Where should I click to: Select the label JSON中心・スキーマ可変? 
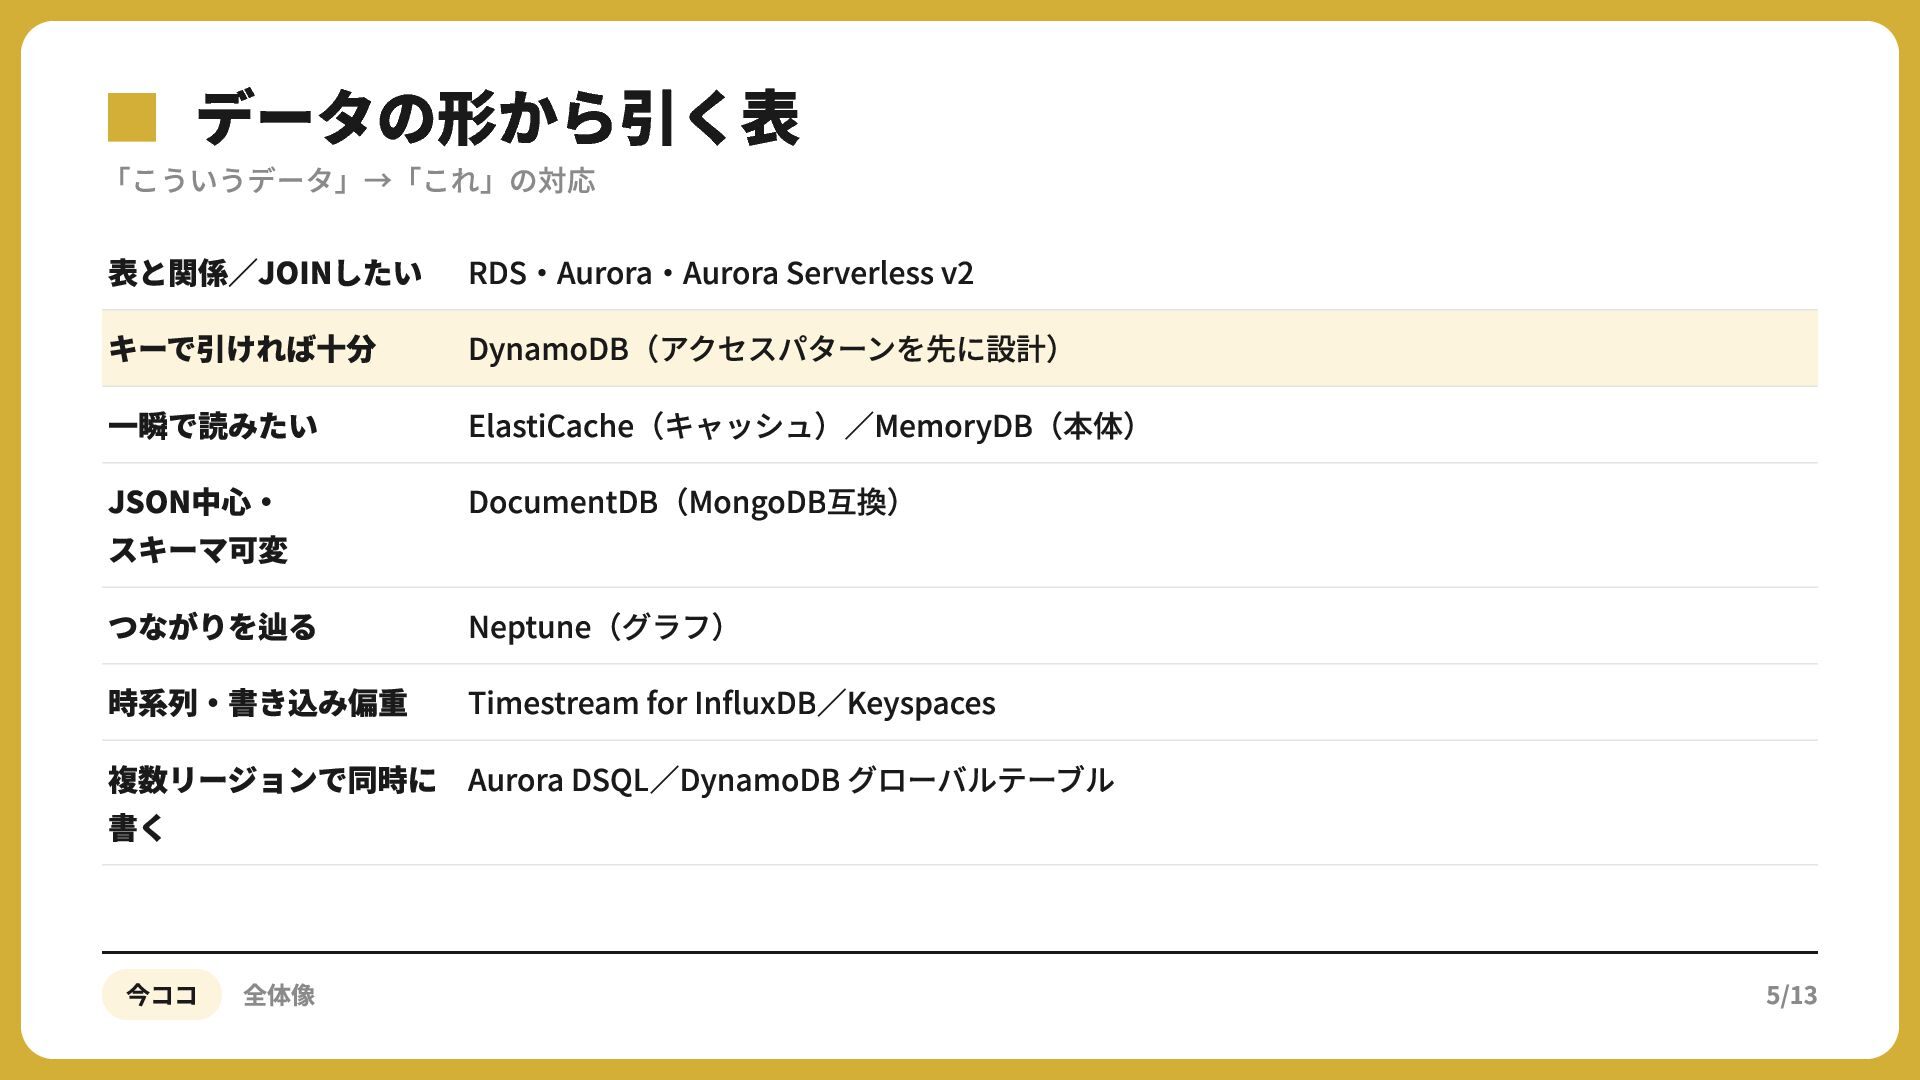pyautogui.click(x=198, y=526)
